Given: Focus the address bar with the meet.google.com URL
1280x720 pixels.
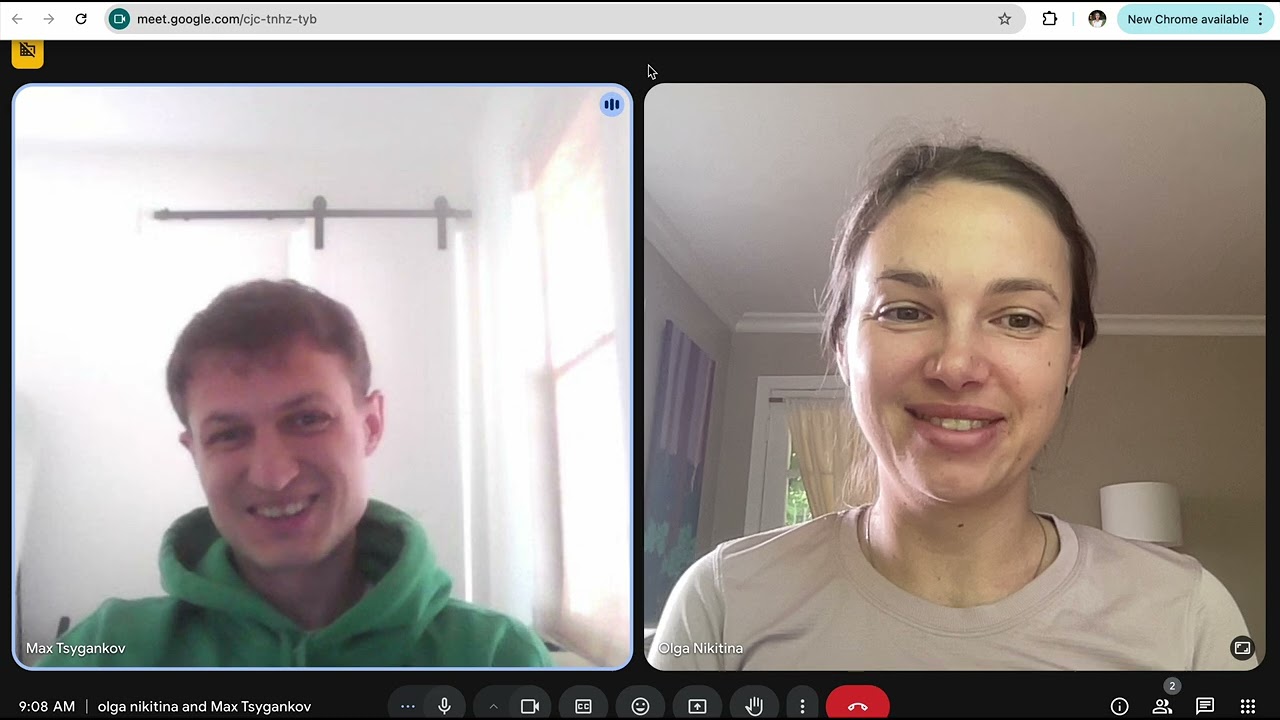Looking at the screenshot, I should pos(565,19).
